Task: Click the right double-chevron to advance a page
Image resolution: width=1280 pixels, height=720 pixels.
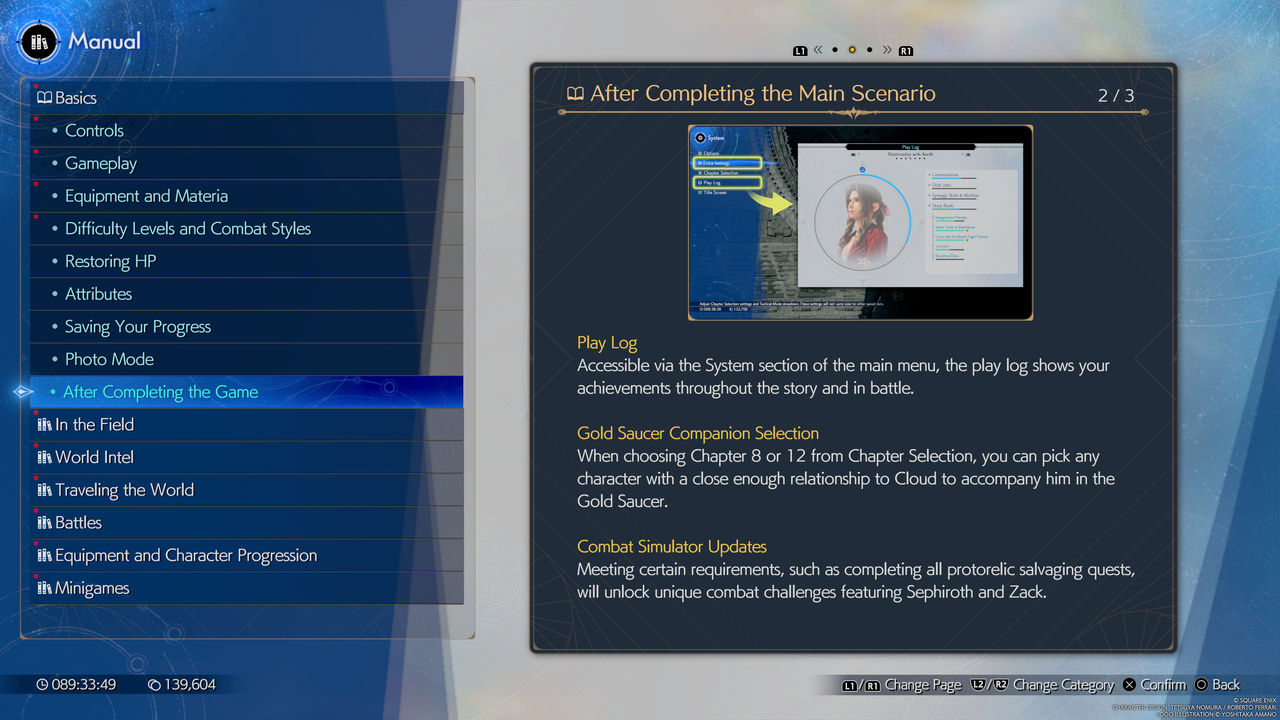Action: click(x=885, y=49)
